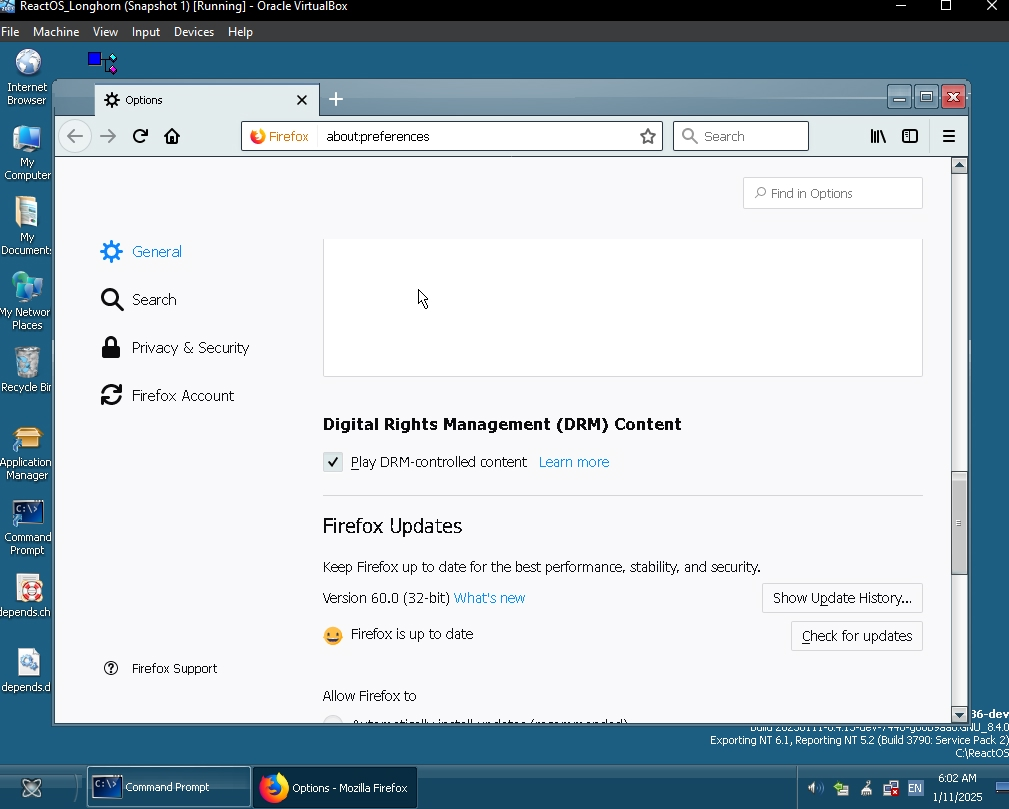Click the toolbar Search box
Image resolution: width=1009 pixels, height=809 pixels.
point(741,136)
